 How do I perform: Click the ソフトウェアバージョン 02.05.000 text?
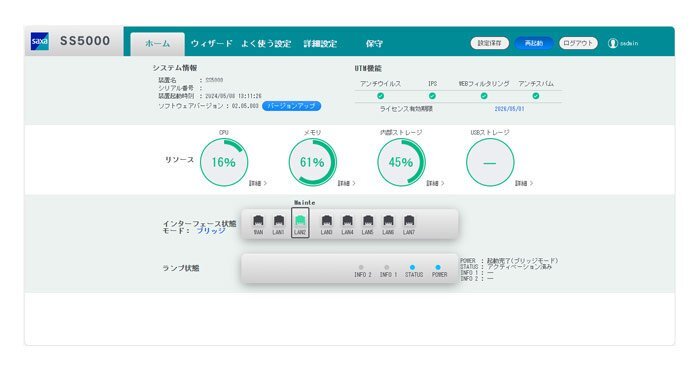(208, 106)
